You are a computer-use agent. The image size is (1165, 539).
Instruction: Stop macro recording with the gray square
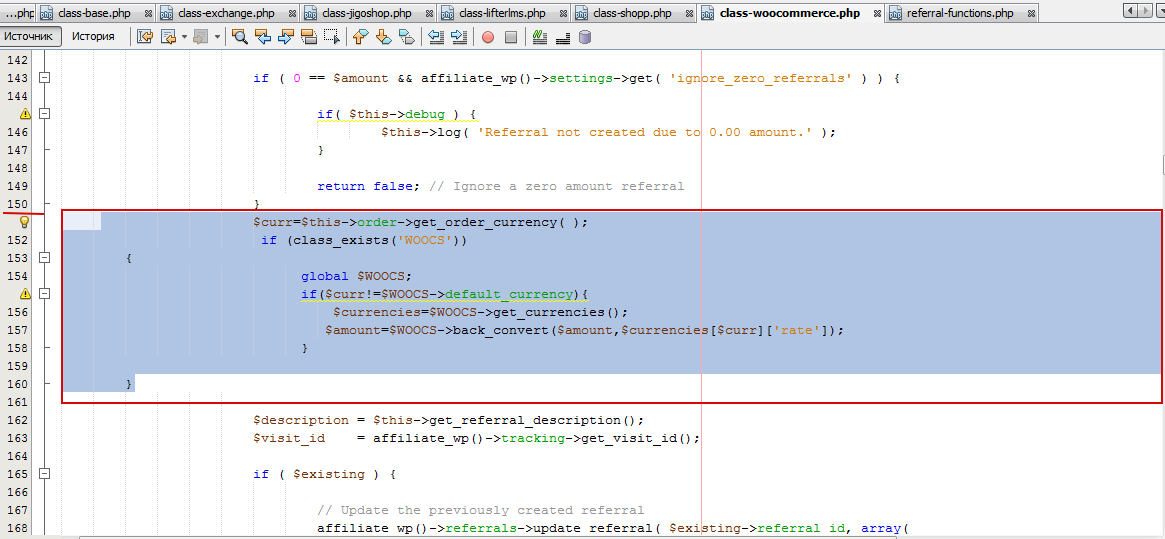tap(510, 36)
